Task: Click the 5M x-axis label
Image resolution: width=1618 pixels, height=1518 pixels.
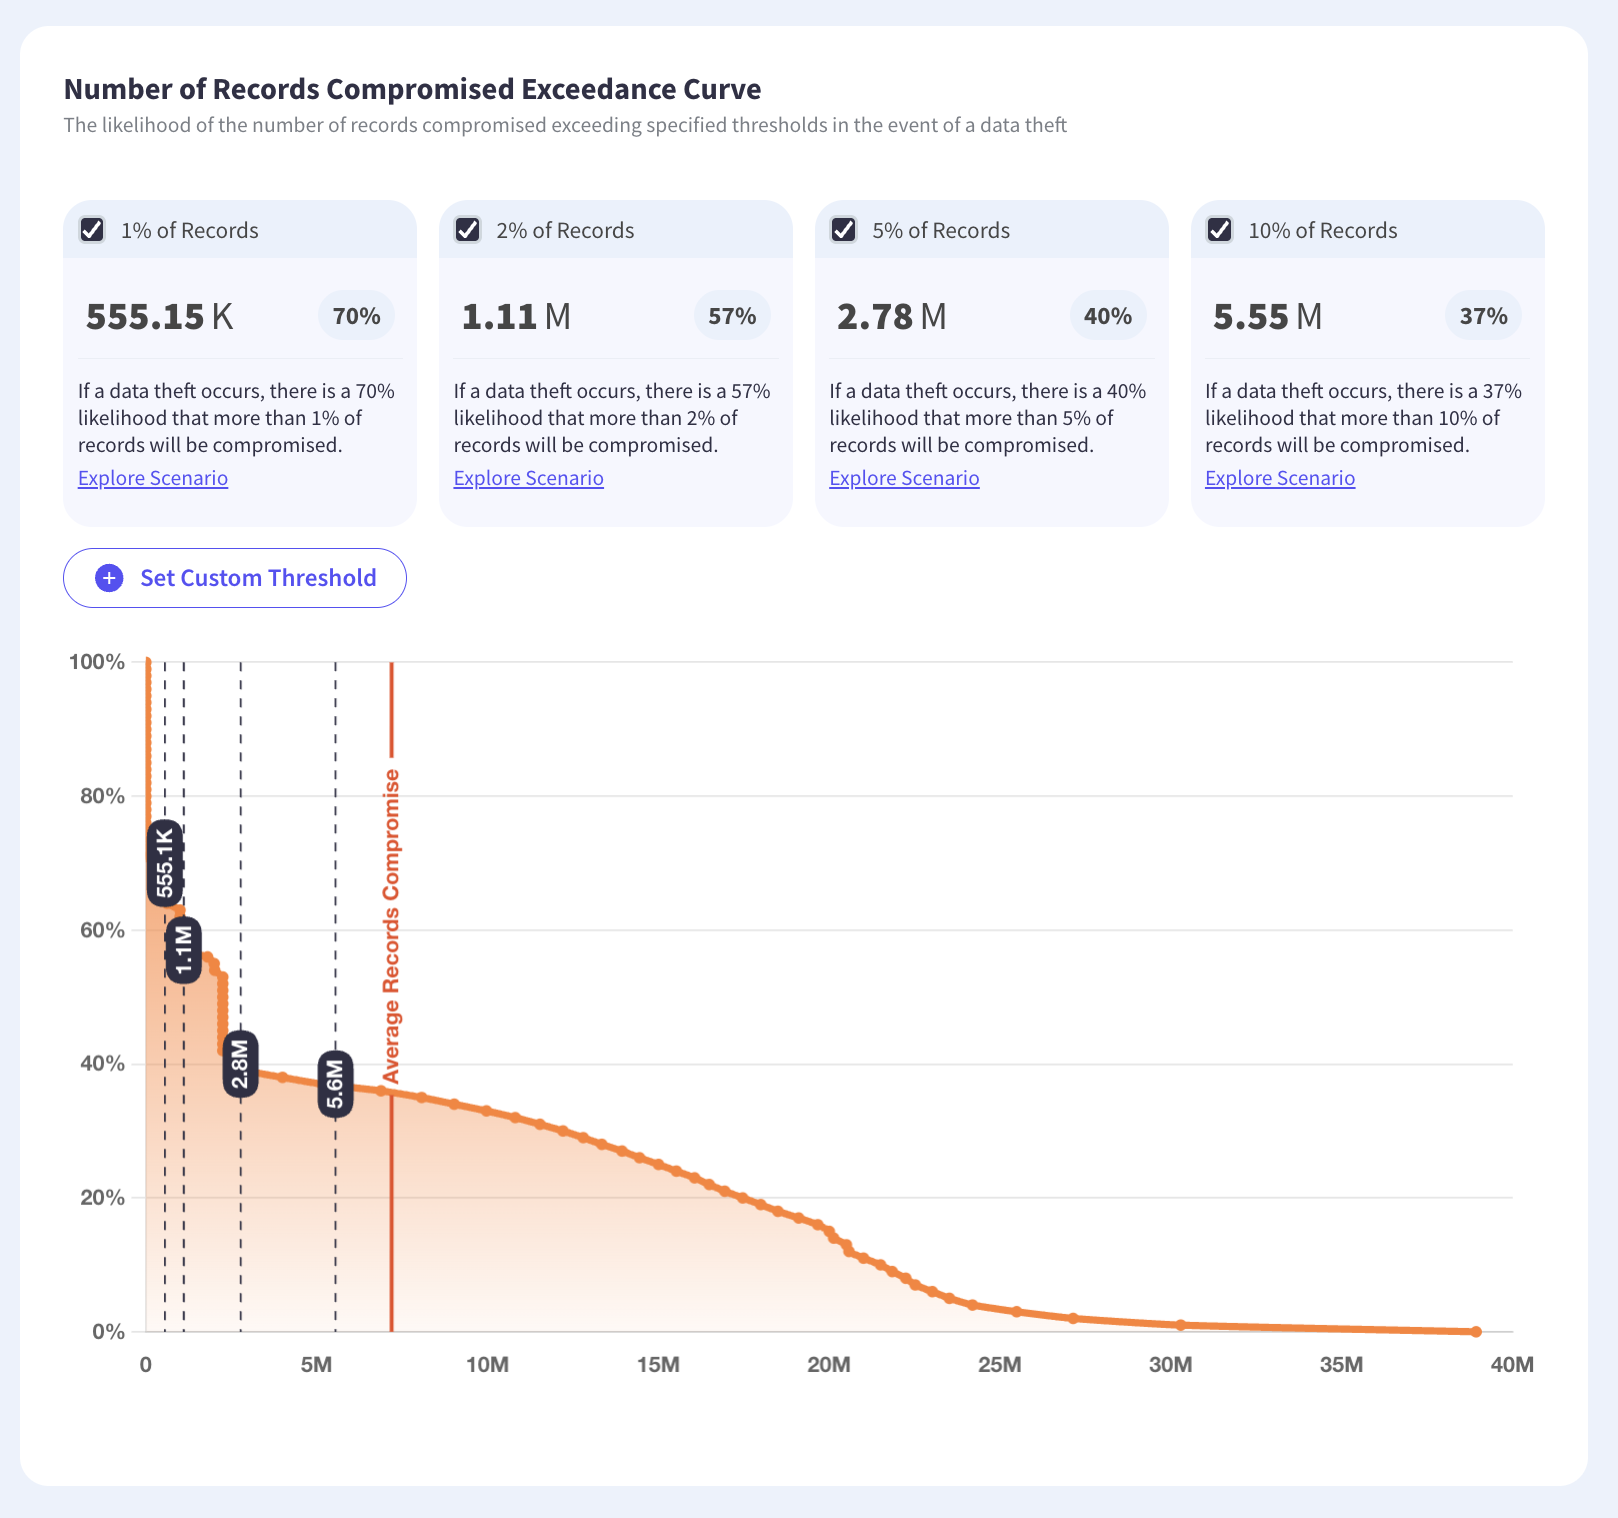Action: click(316, 1365)
